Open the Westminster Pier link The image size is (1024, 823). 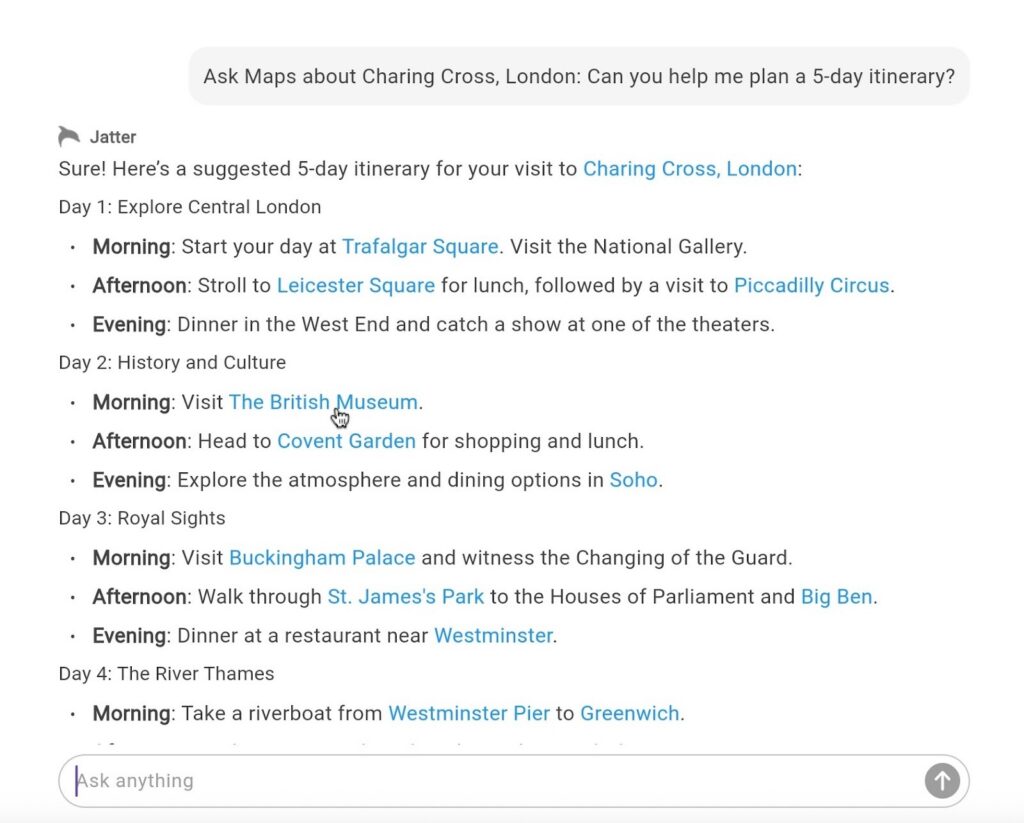[469, 714]
